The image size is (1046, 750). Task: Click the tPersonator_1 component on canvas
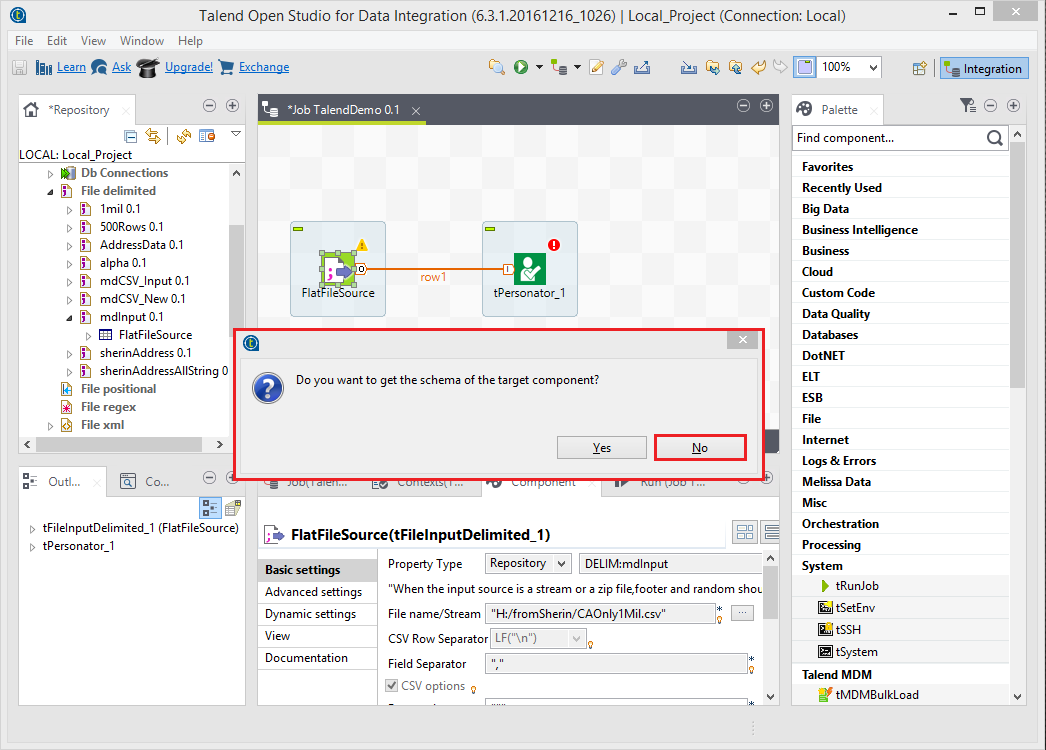click(x=529, y=268)
